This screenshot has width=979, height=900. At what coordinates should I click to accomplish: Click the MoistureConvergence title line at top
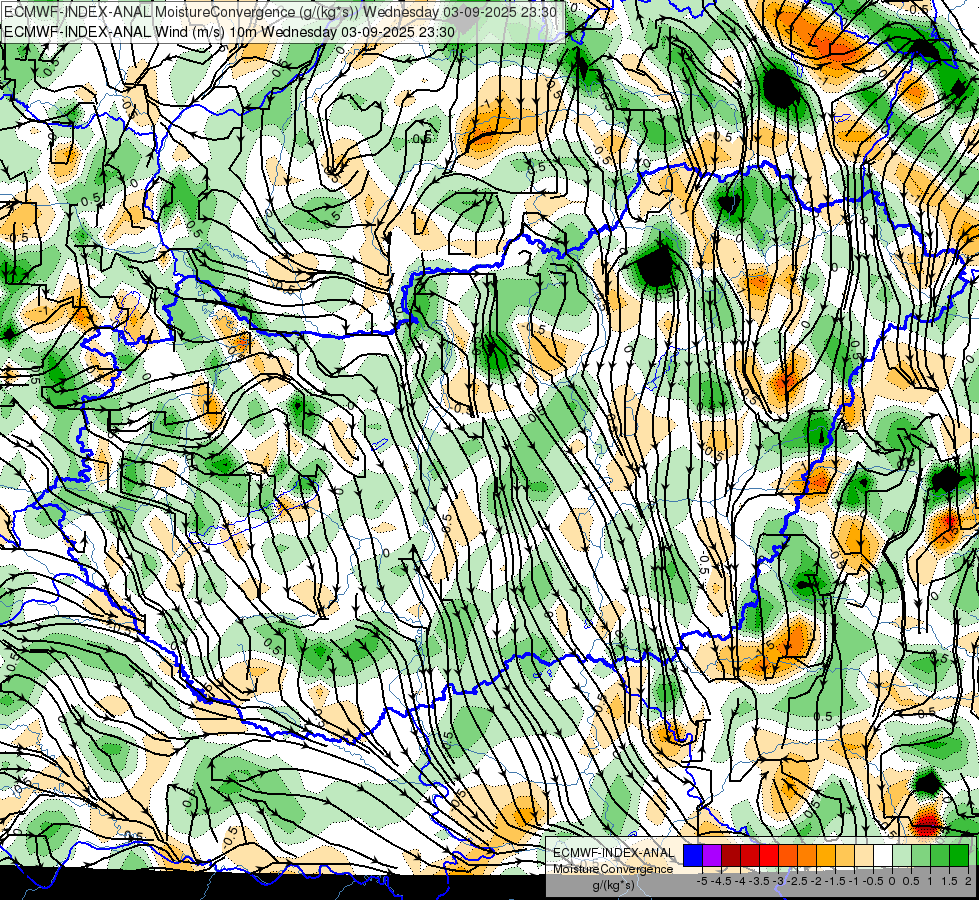(282, 11)
